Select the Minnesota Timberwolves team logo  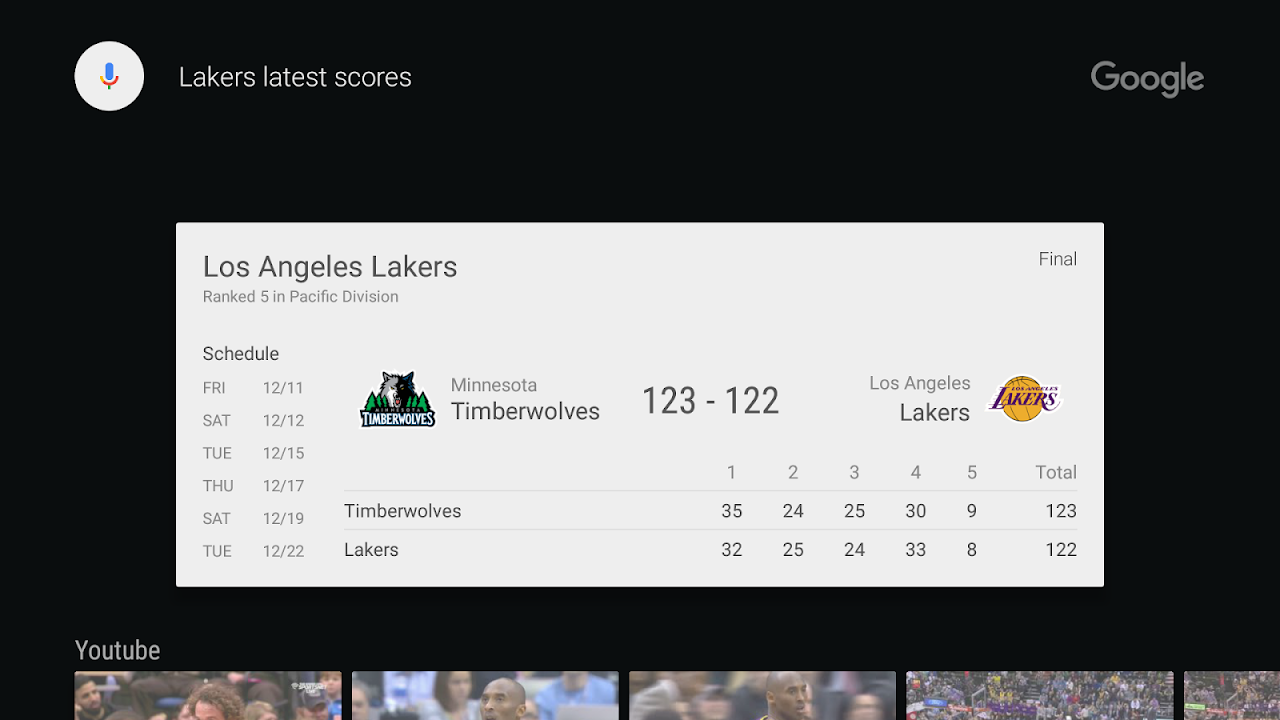coord(397,398)
